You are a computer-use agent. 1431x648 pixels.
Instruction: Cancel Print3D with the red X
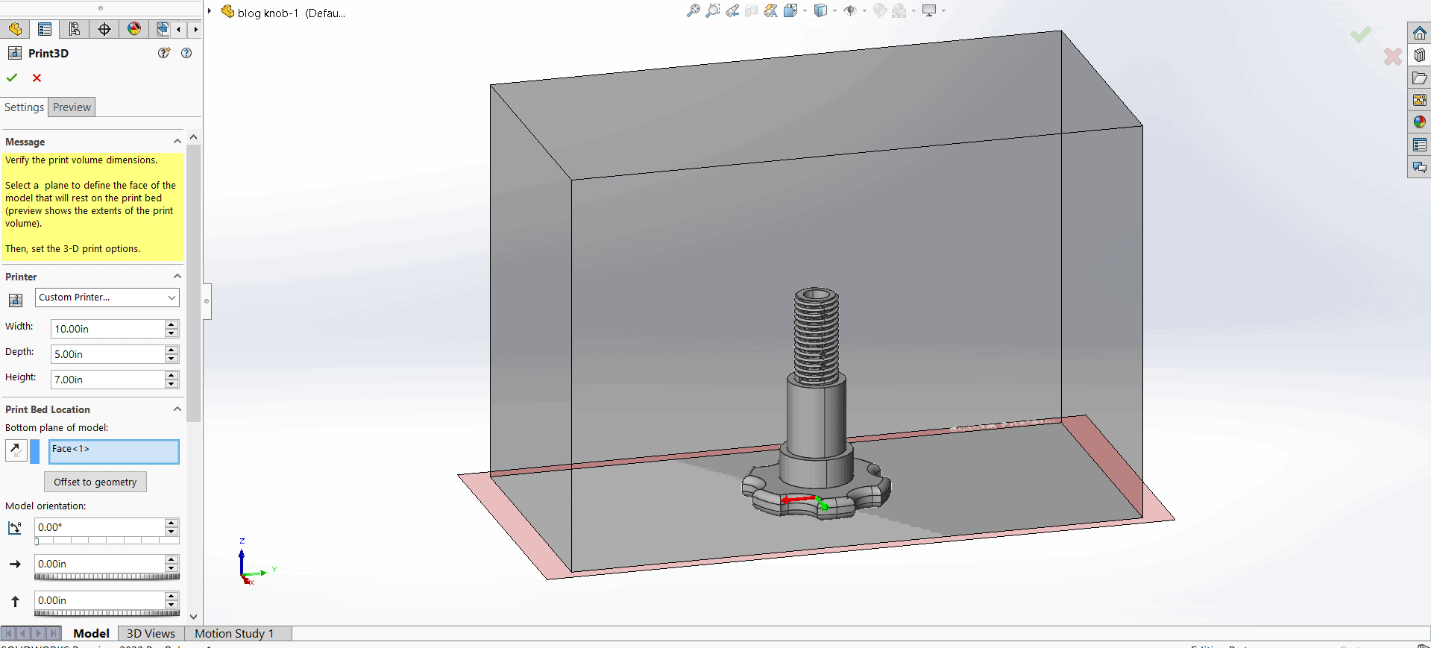pos(37,78)
